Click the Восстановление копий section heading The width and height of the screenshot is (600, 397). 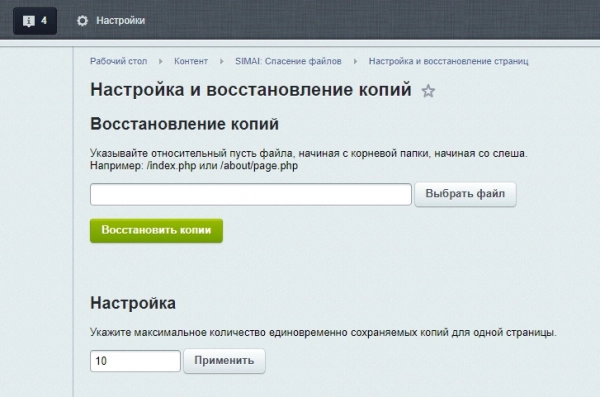coord(184,124)
